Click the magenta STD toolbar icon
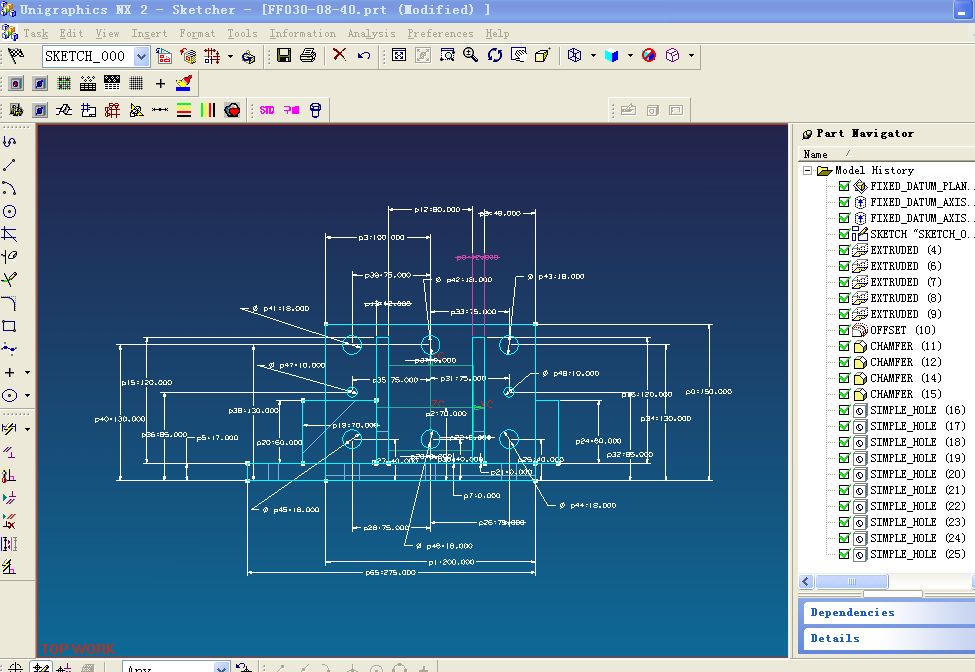The height and width of the screenshot is (672, 975). pyautogui.click(x=267, y=110)
